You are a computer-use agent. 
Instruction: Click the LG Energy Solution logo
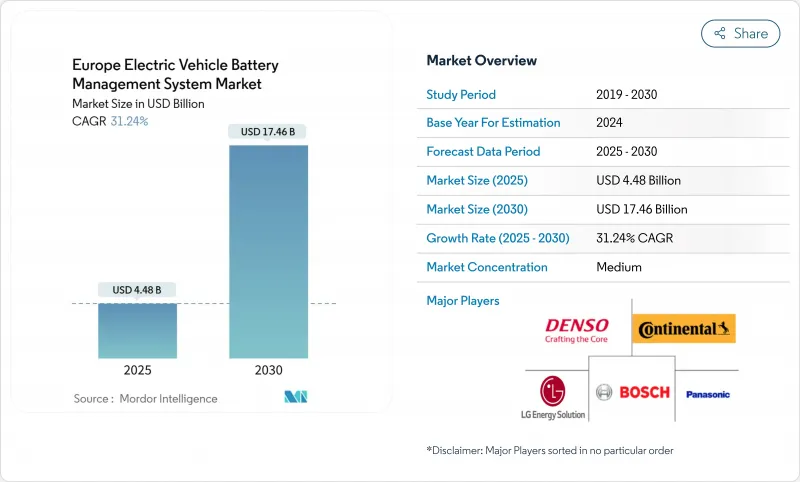(551, 397)
